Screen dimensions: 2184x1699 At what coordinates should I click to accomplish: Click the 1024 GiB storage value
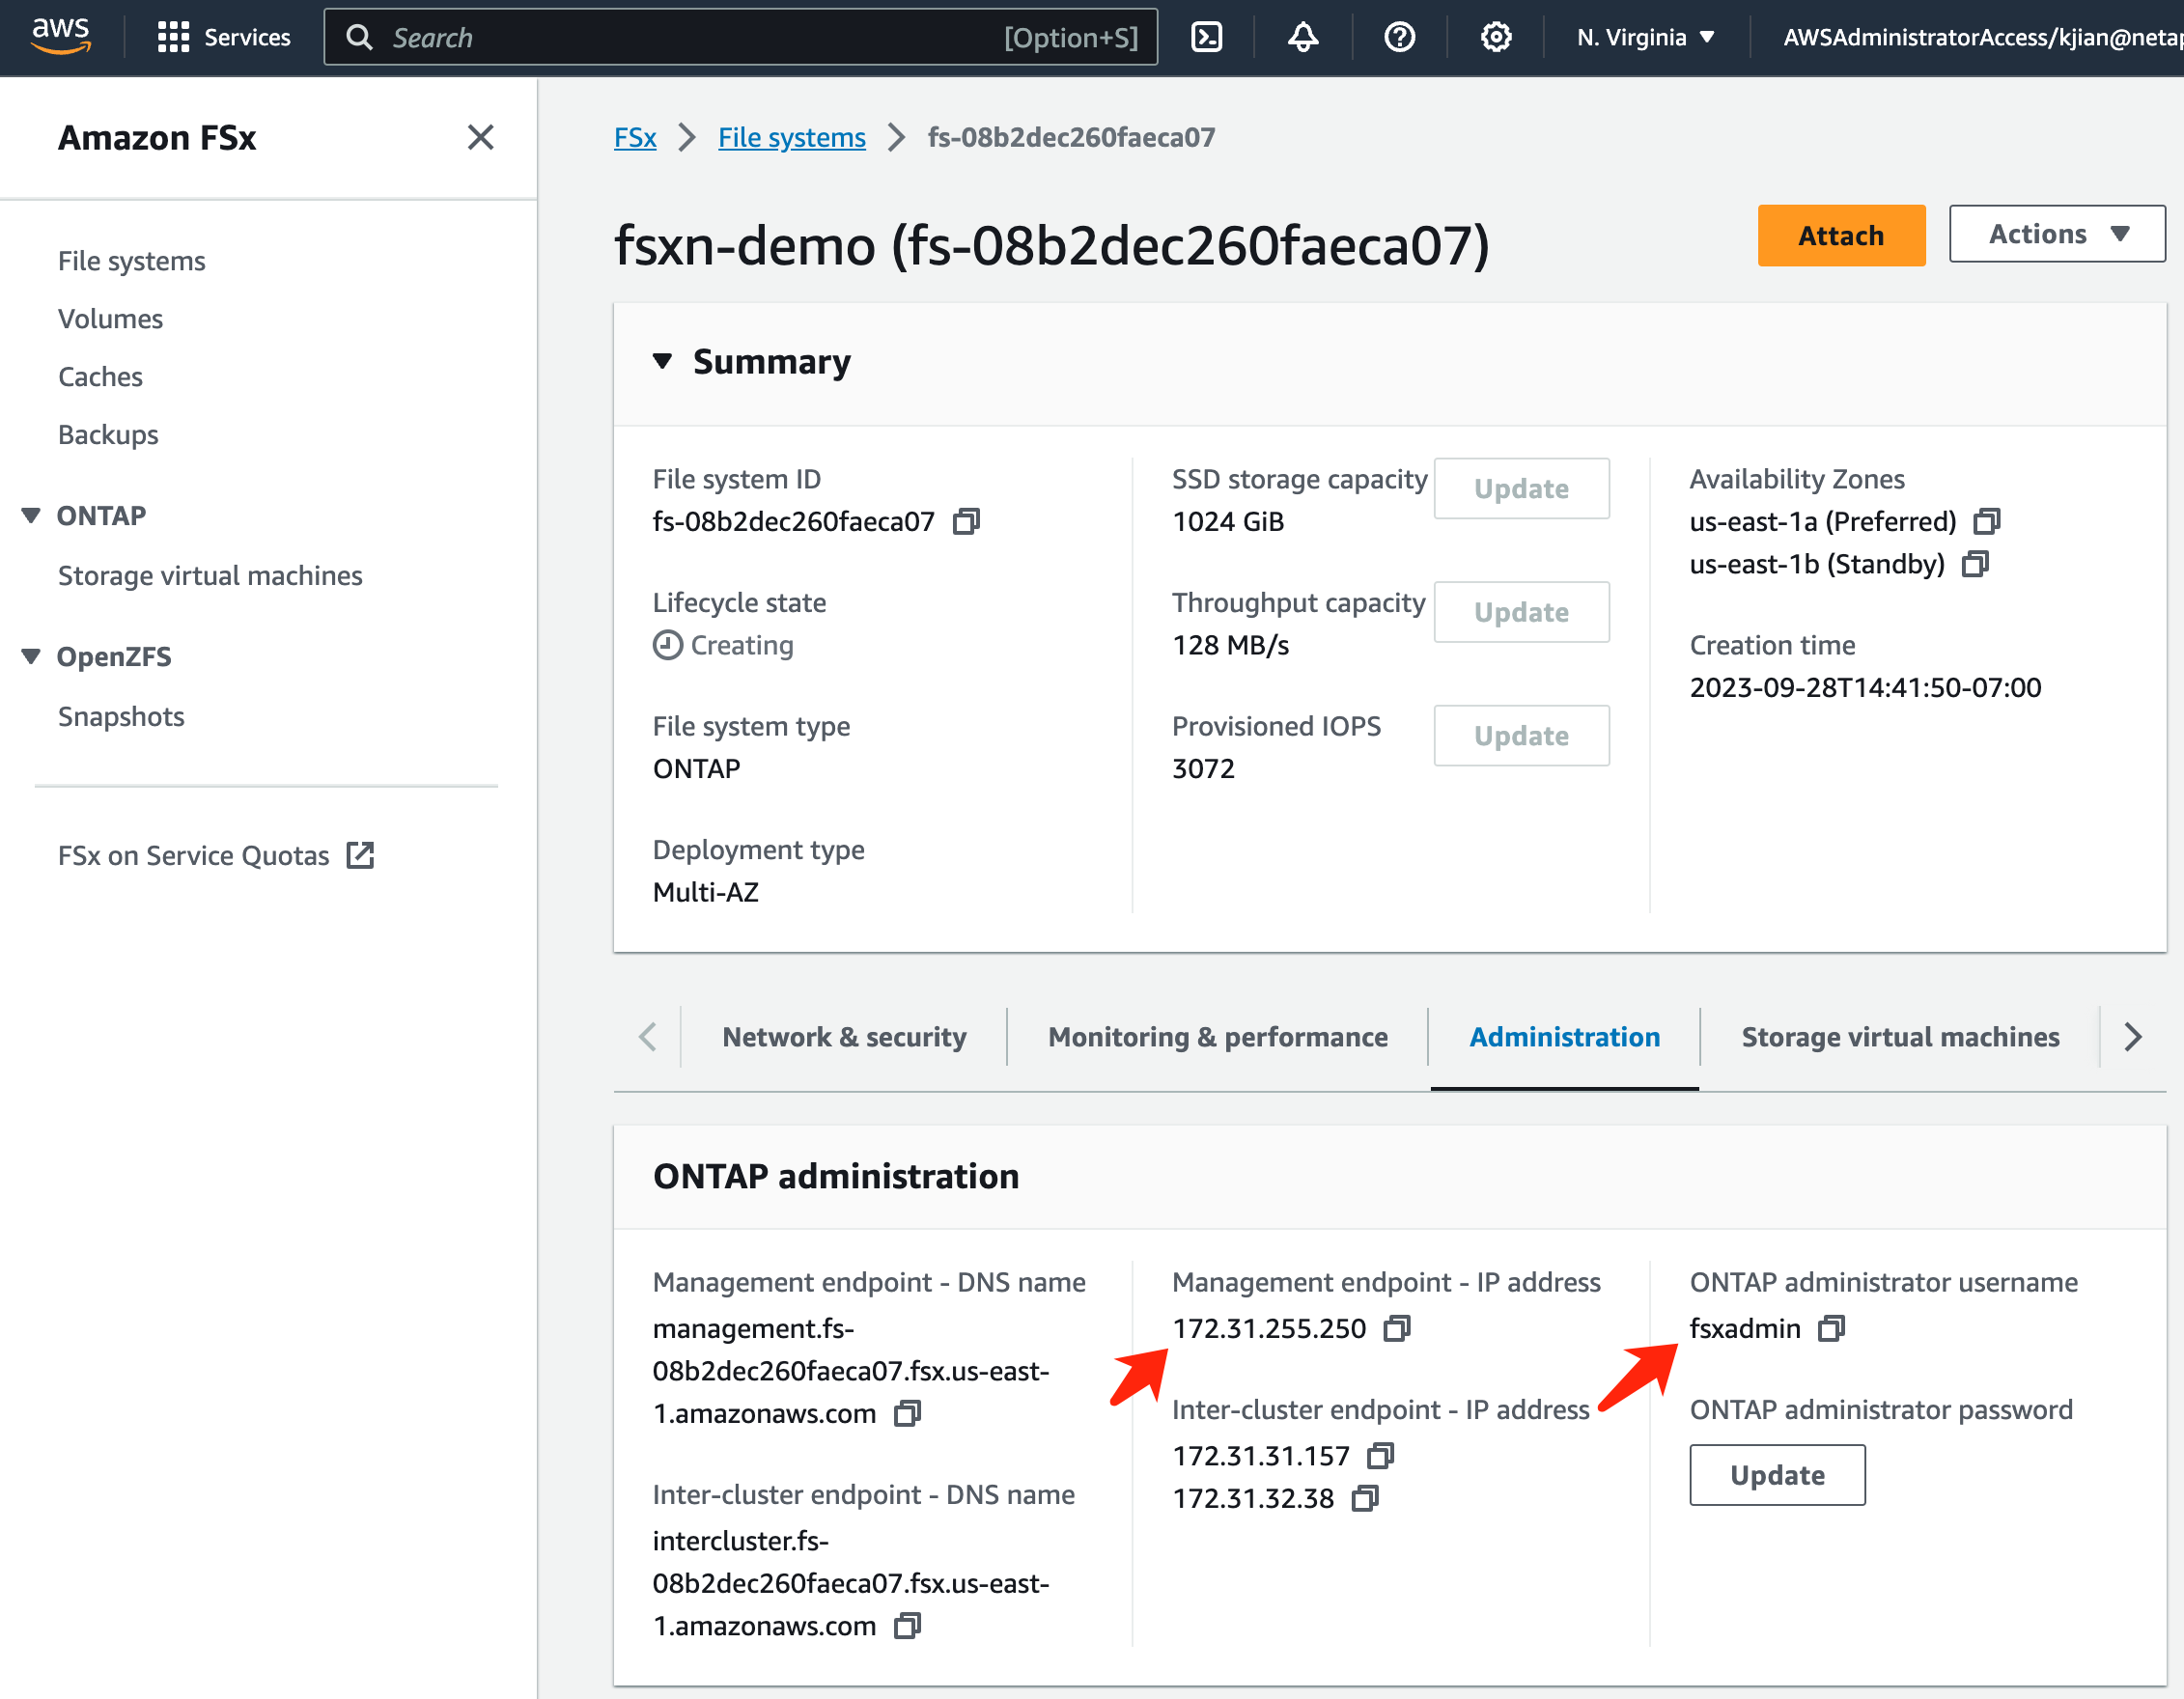pos(1228,521)
